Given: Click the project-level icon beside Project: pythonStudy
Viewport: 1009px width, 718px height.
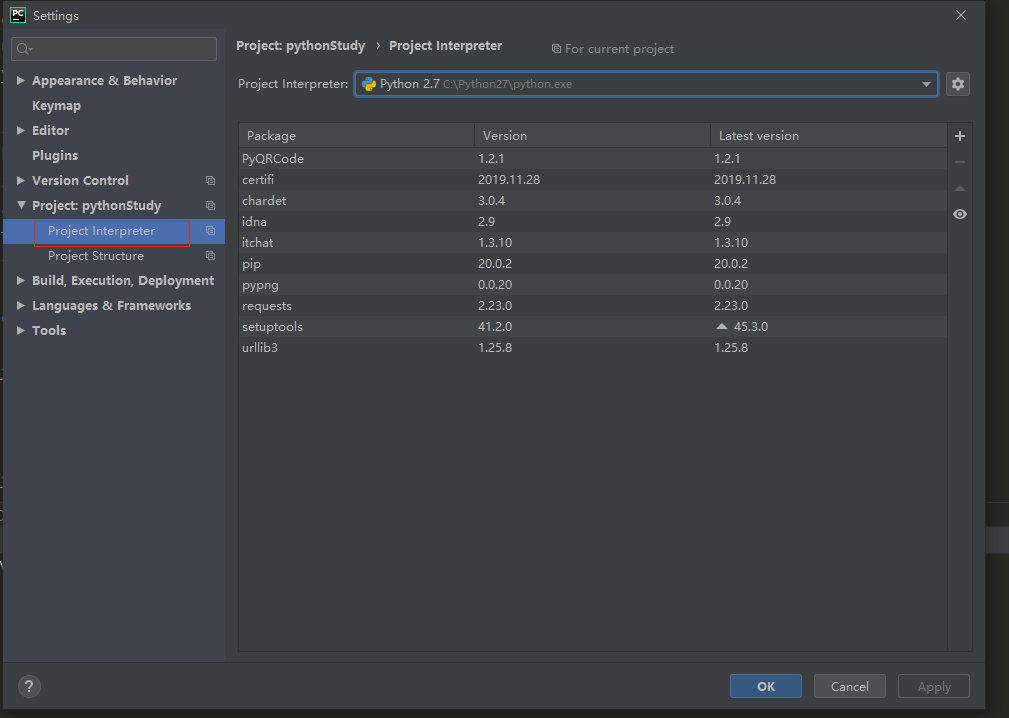Looking at the screenshot, I should click(x=210, y=206).
